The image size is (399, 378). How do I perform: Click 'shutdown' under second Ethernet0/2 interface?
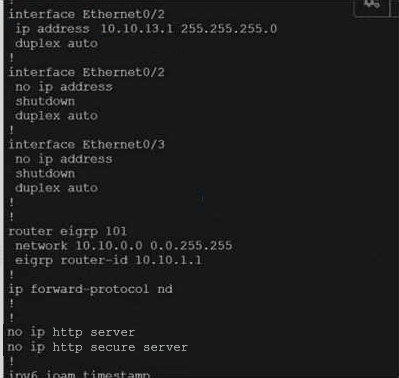click(x=45, y=101)
